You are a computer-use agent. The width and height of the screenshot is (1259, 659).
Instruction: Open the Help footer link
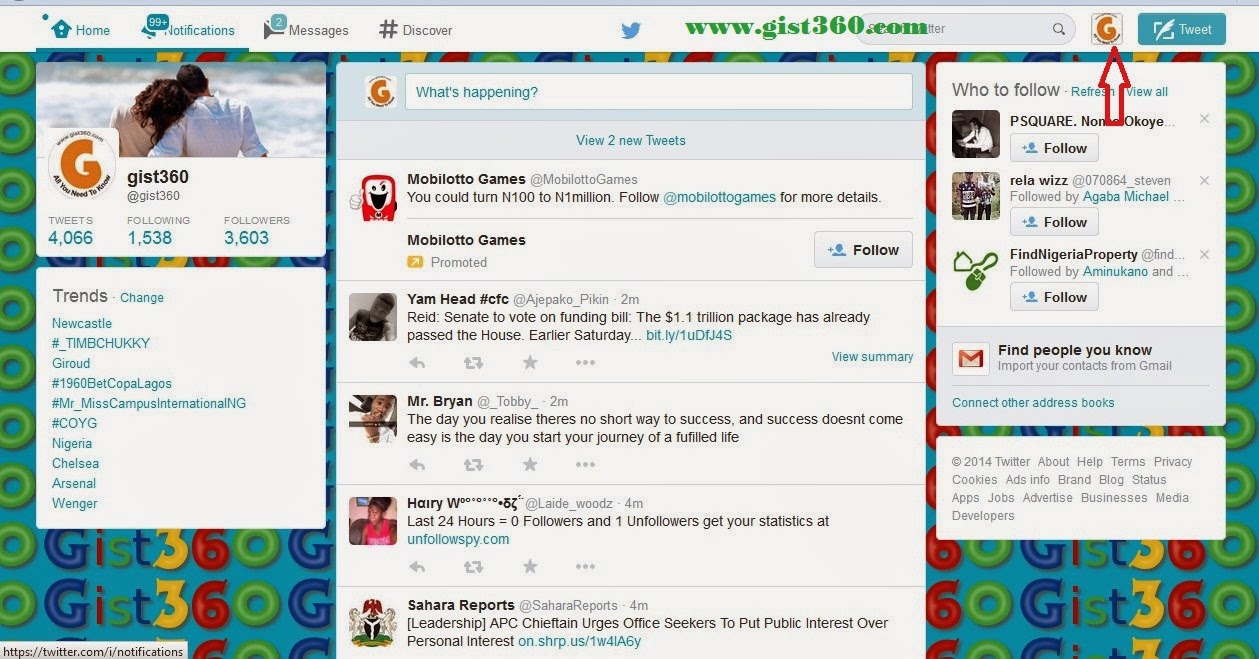(1090, 462)
